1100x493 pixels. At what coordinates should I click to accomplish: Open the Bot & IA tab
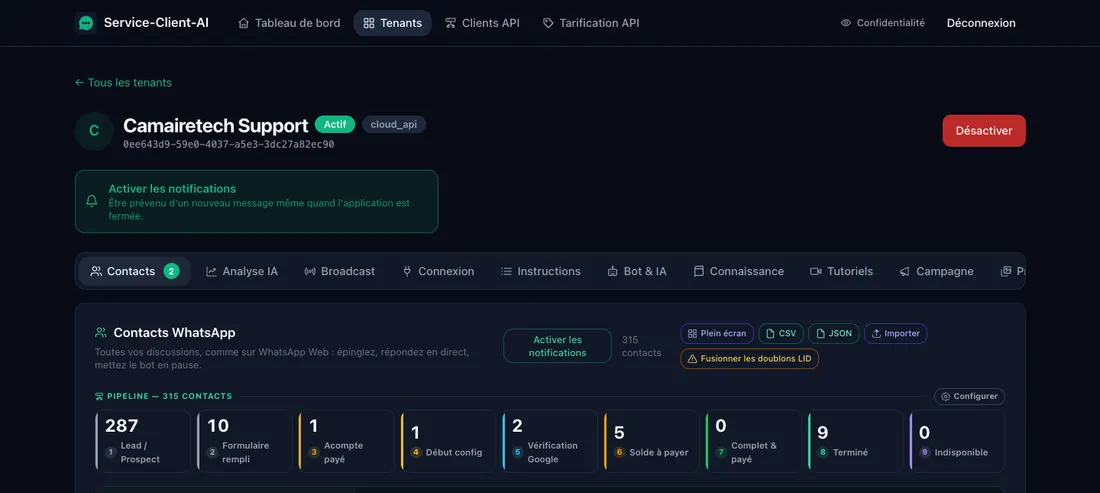point(637,271)
